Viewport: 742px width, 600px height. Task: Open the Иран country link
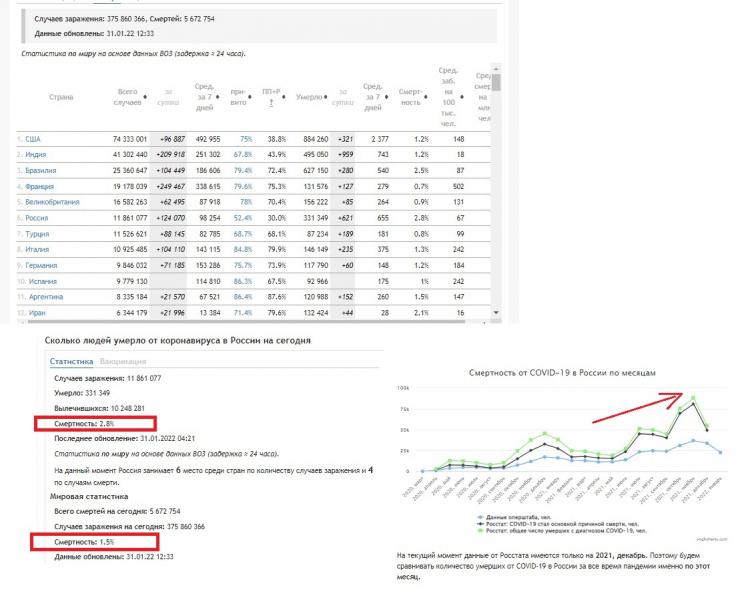[37, 313]
